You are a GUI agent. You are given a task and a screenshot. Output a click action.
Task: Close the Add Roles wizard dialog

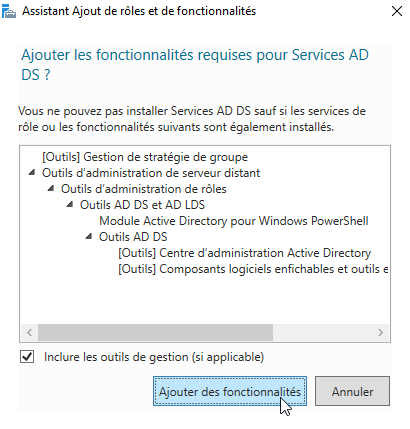tap(397, 11)
